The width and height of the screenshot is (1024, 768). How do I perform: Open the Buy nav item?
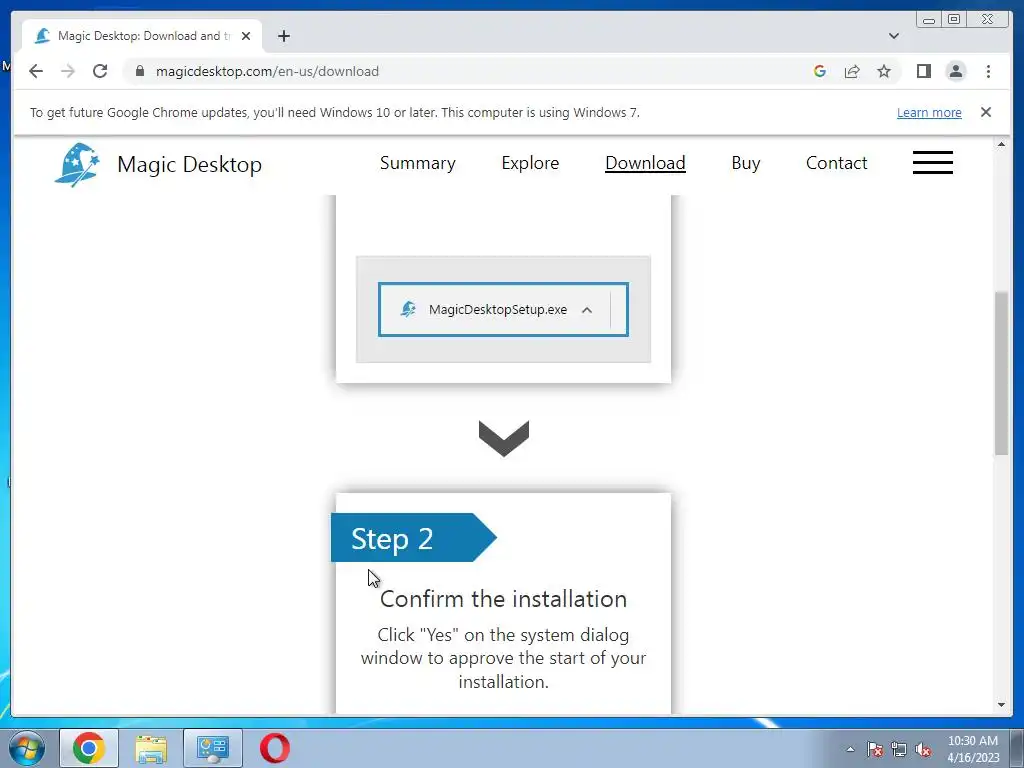[x=746, y=163]
